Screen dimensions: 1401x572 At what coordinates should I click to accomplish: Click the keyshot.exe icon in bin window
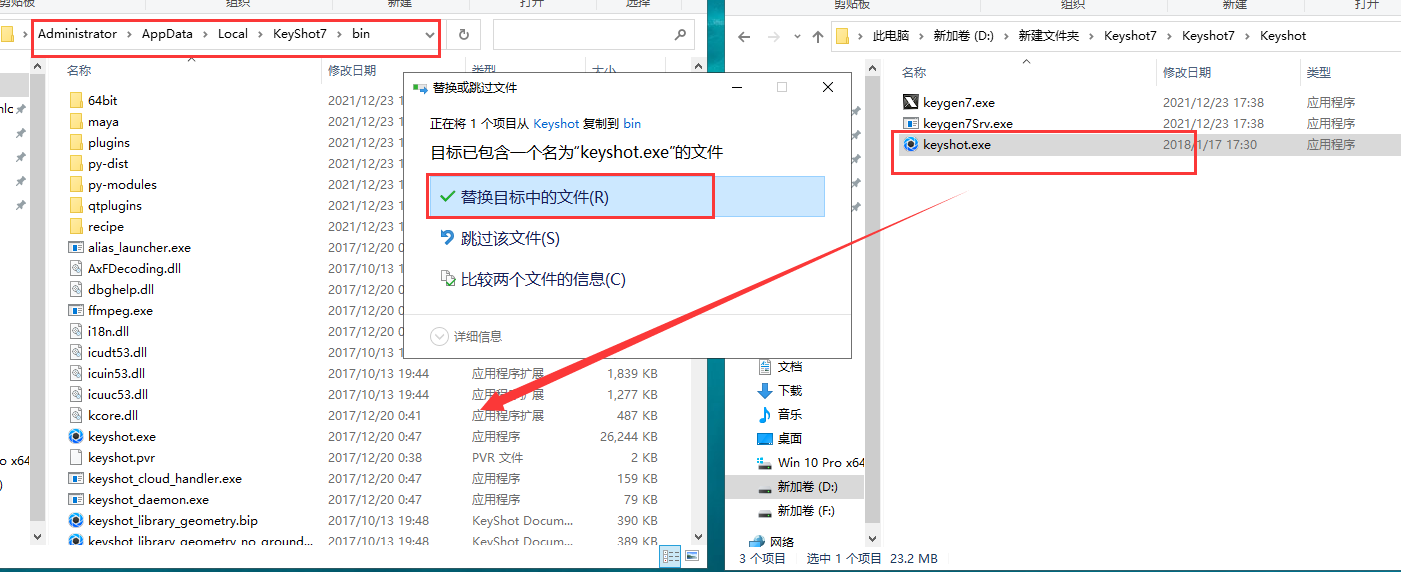(x=76, y=436)
